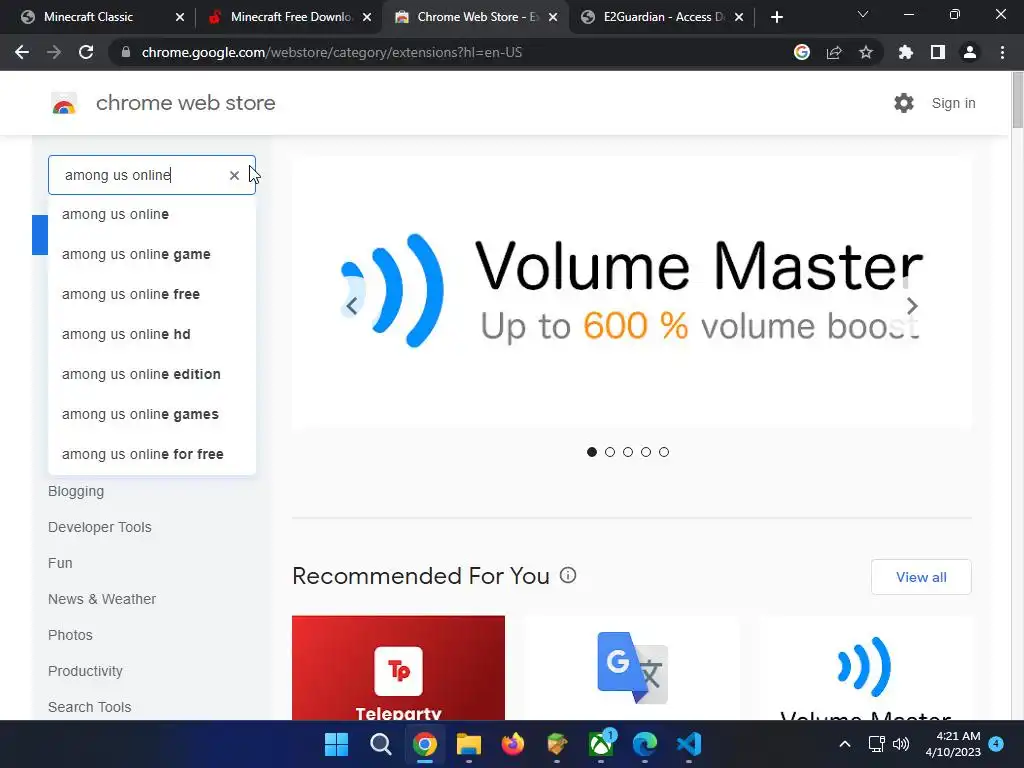Open a new browser tab
Image resolution: width=1024 pixels, height=768 pixels.
point(776,17)
